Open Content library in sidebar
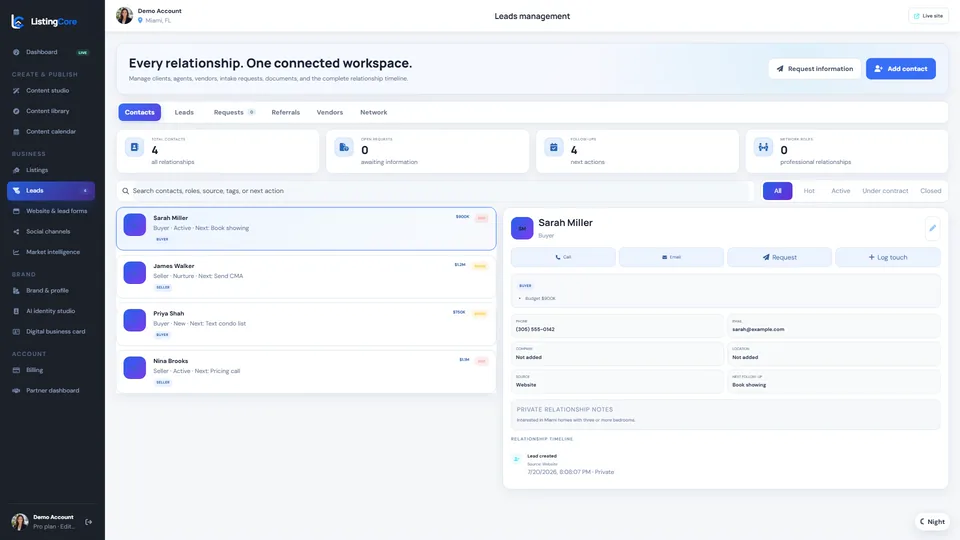The image size is (960, 540). 51,111
